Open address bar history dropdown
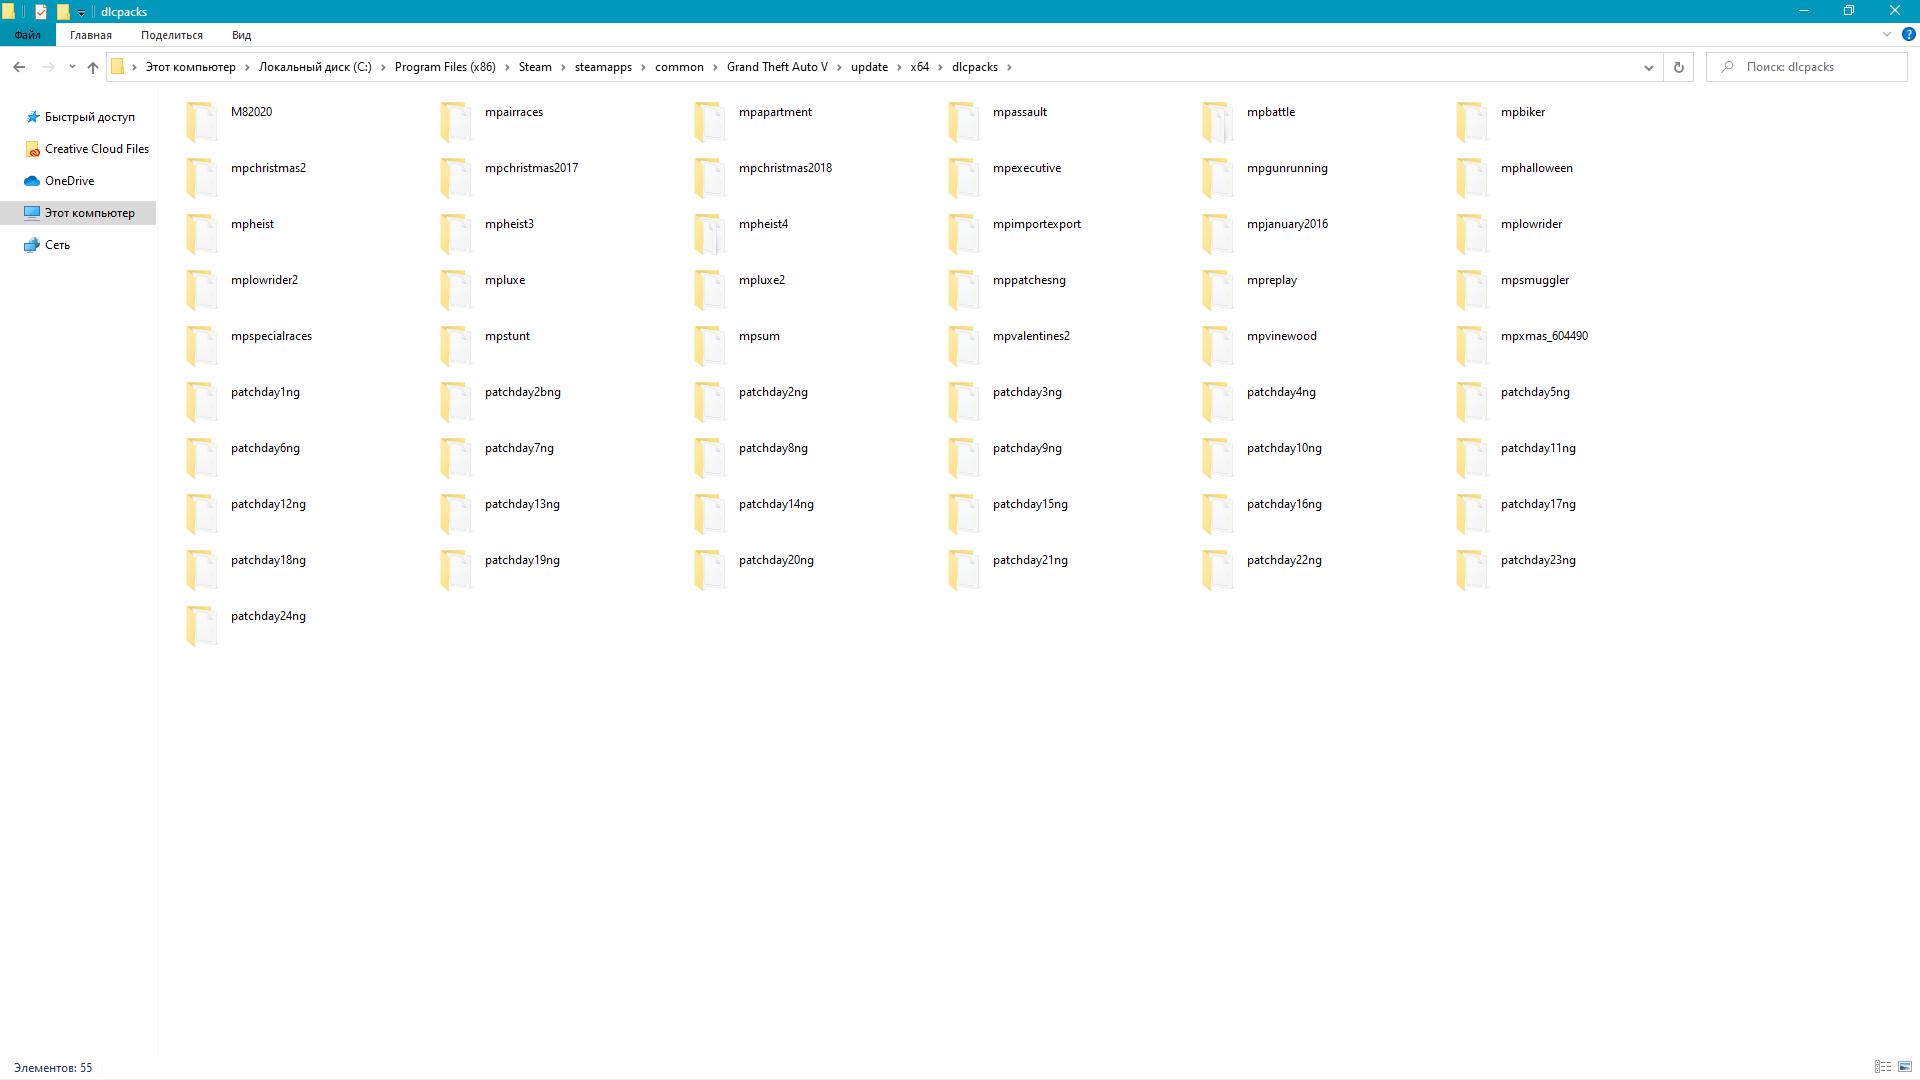 [1648, 67]
